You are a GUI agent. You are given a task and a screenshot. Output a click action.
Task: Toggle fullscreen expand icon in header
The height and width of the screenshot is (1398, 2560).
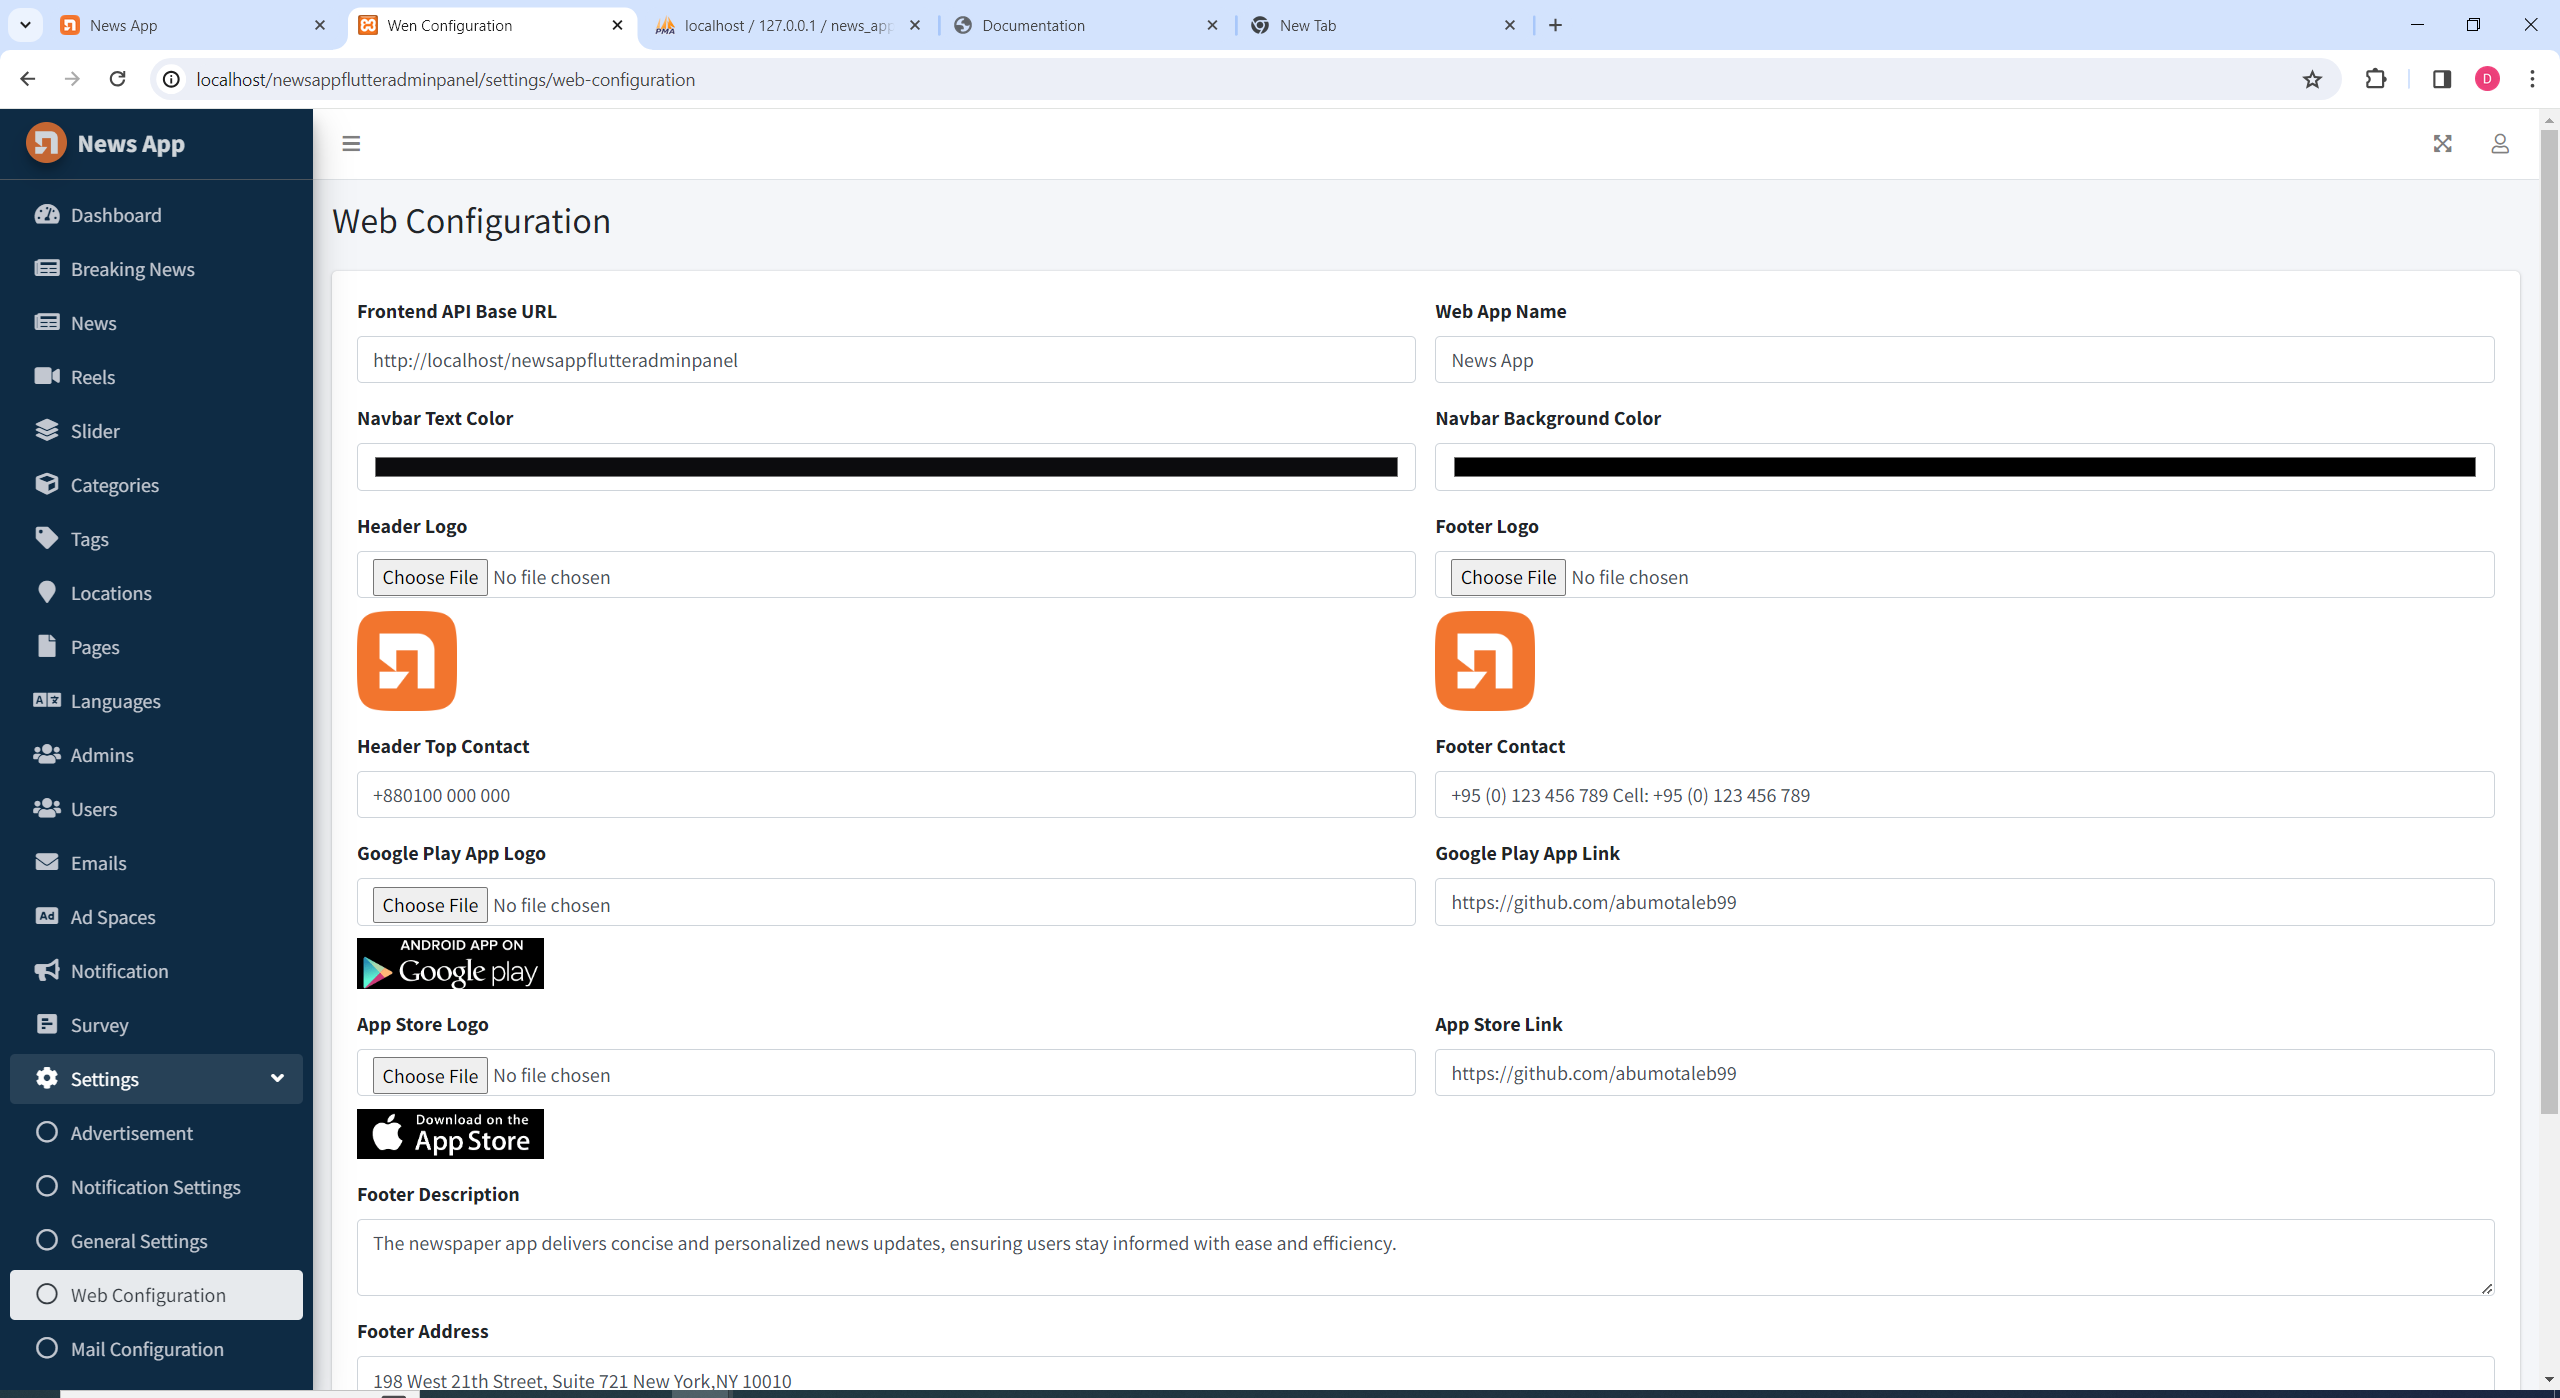2443,144
